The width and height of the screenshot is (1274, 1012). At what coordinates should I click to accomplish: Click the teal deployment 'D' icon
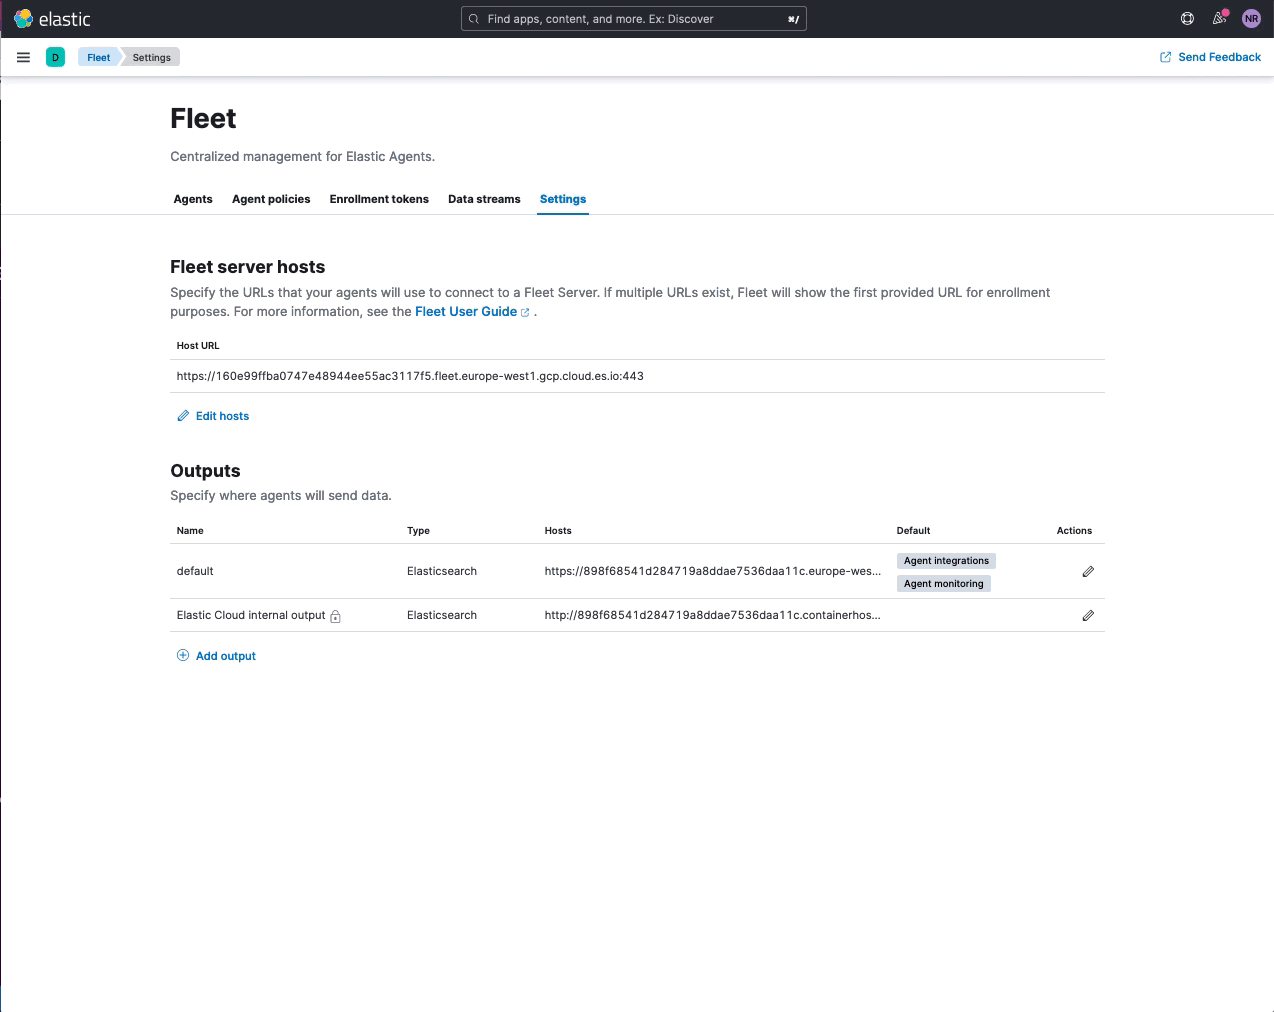55,57
